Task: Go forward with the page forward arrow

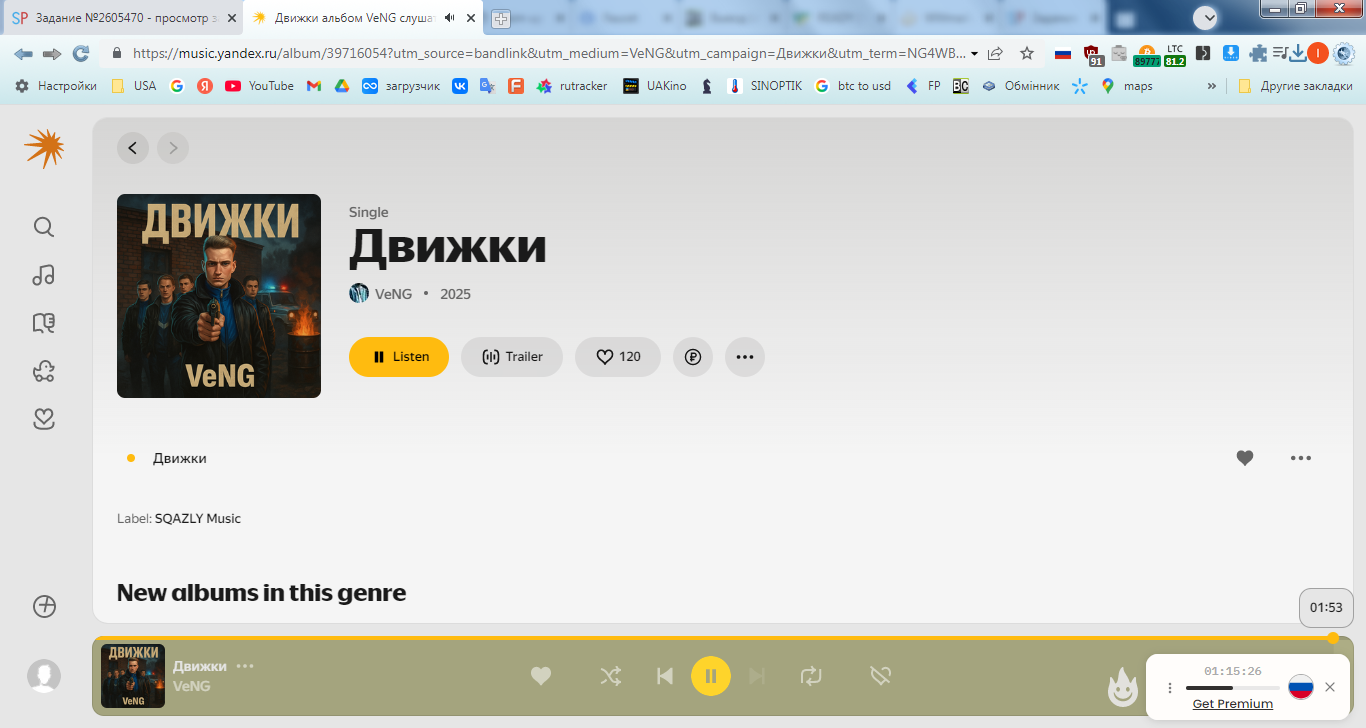Action: tap(173, 149)
